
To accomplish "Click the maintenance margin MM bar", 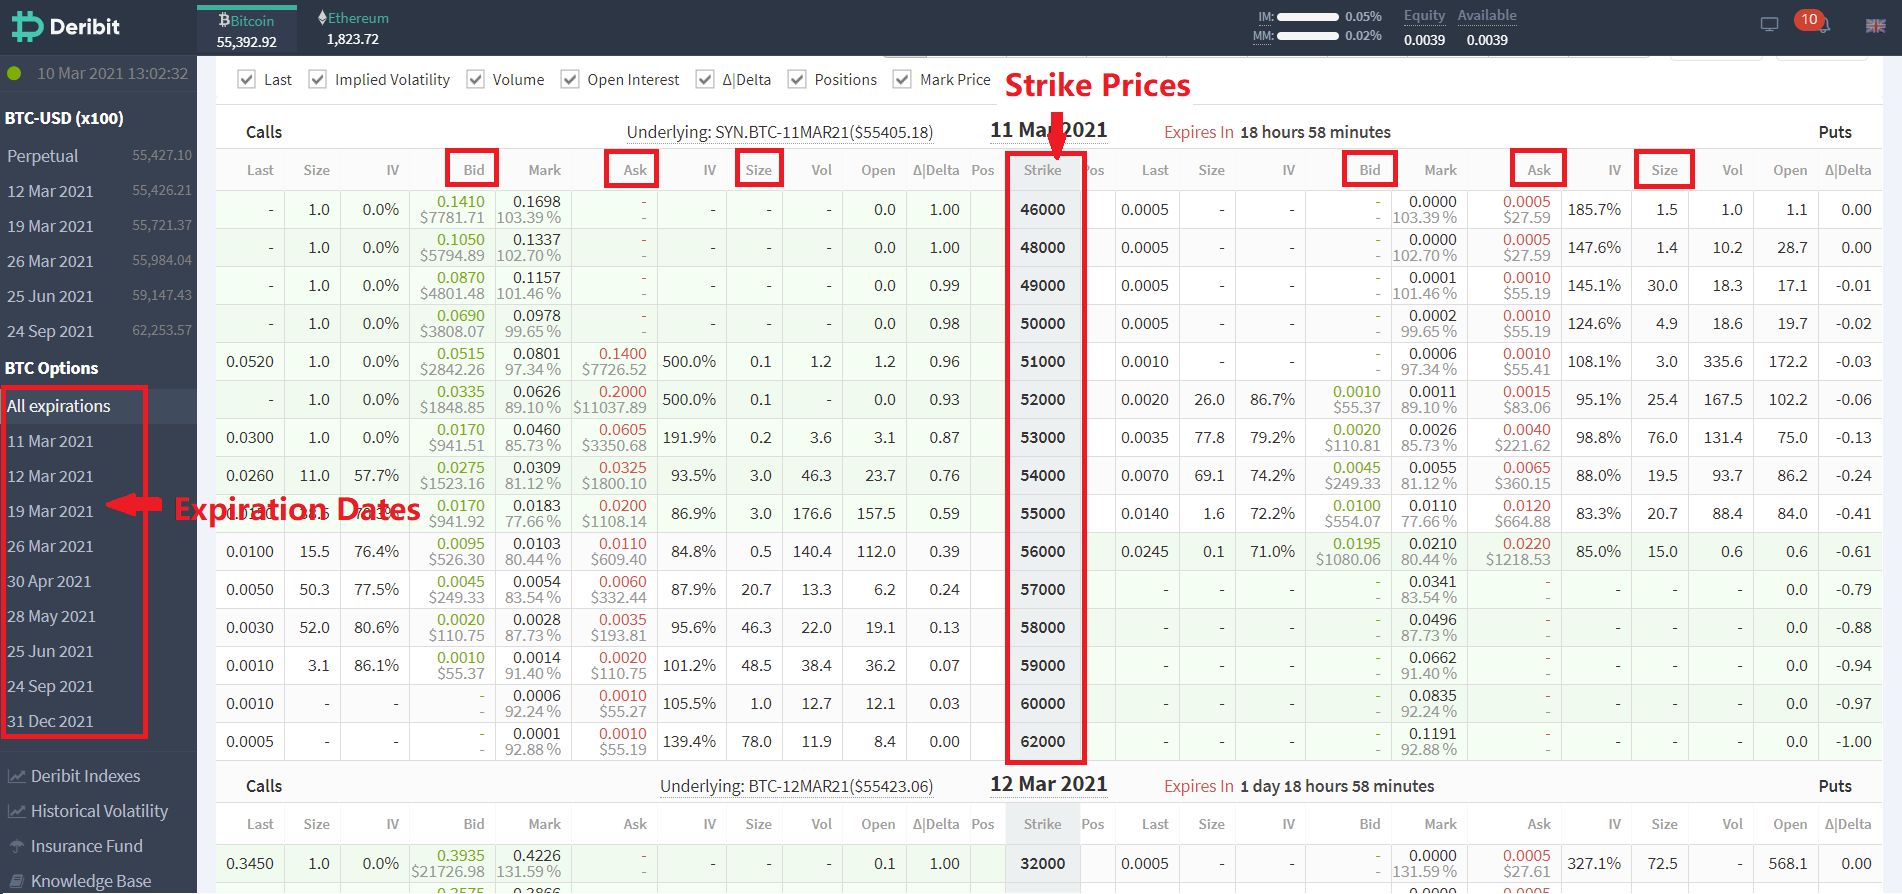I will (1308, 36).
